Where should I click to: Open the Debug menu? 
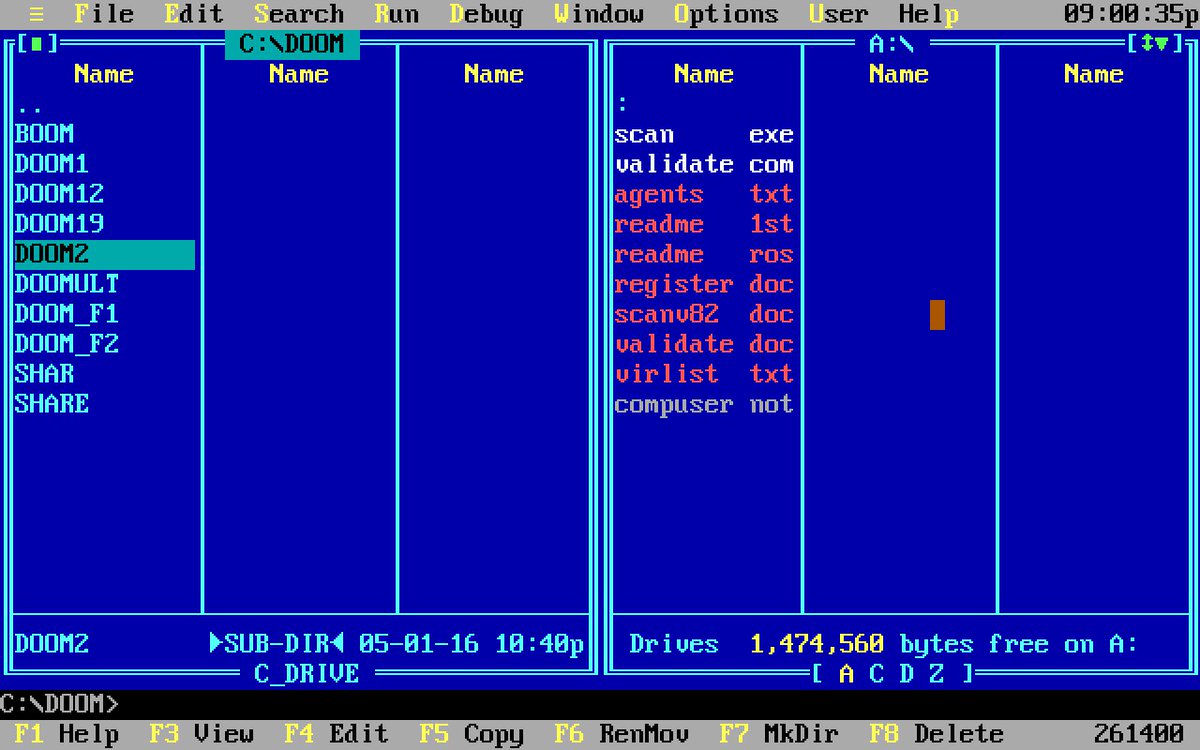[x=486, y=14]
